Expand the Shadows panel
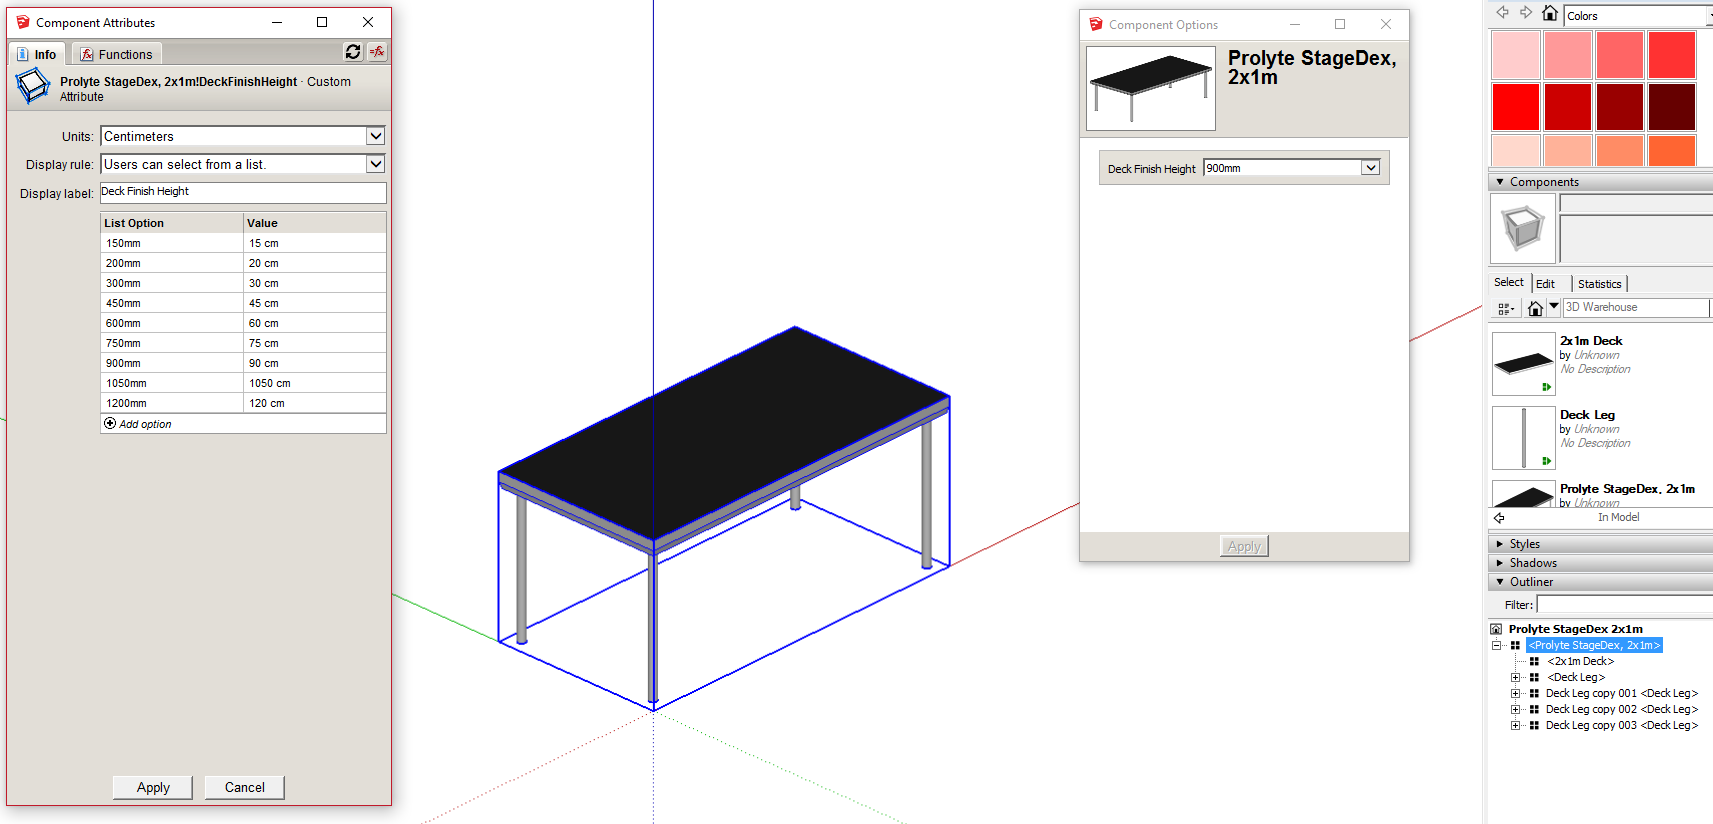1713x824 pixels. click(1500, 563)
